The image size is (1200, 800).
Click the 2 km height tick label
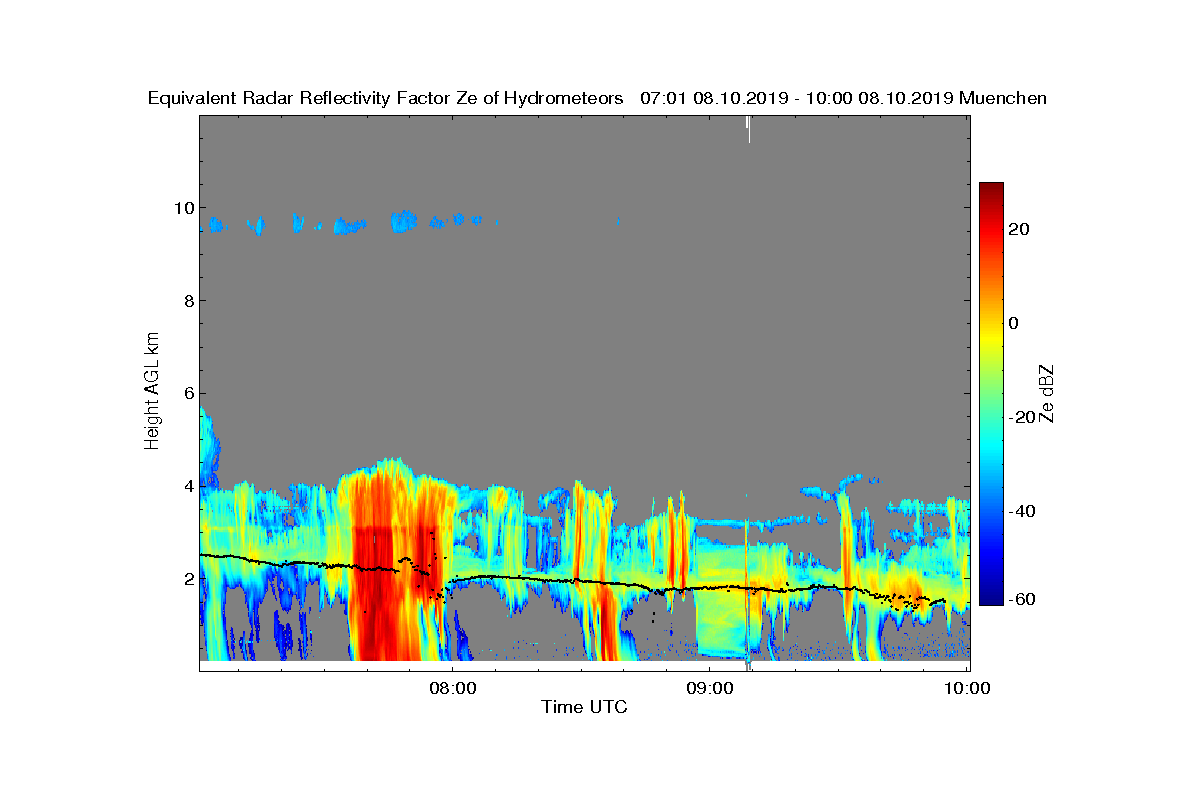187,579
